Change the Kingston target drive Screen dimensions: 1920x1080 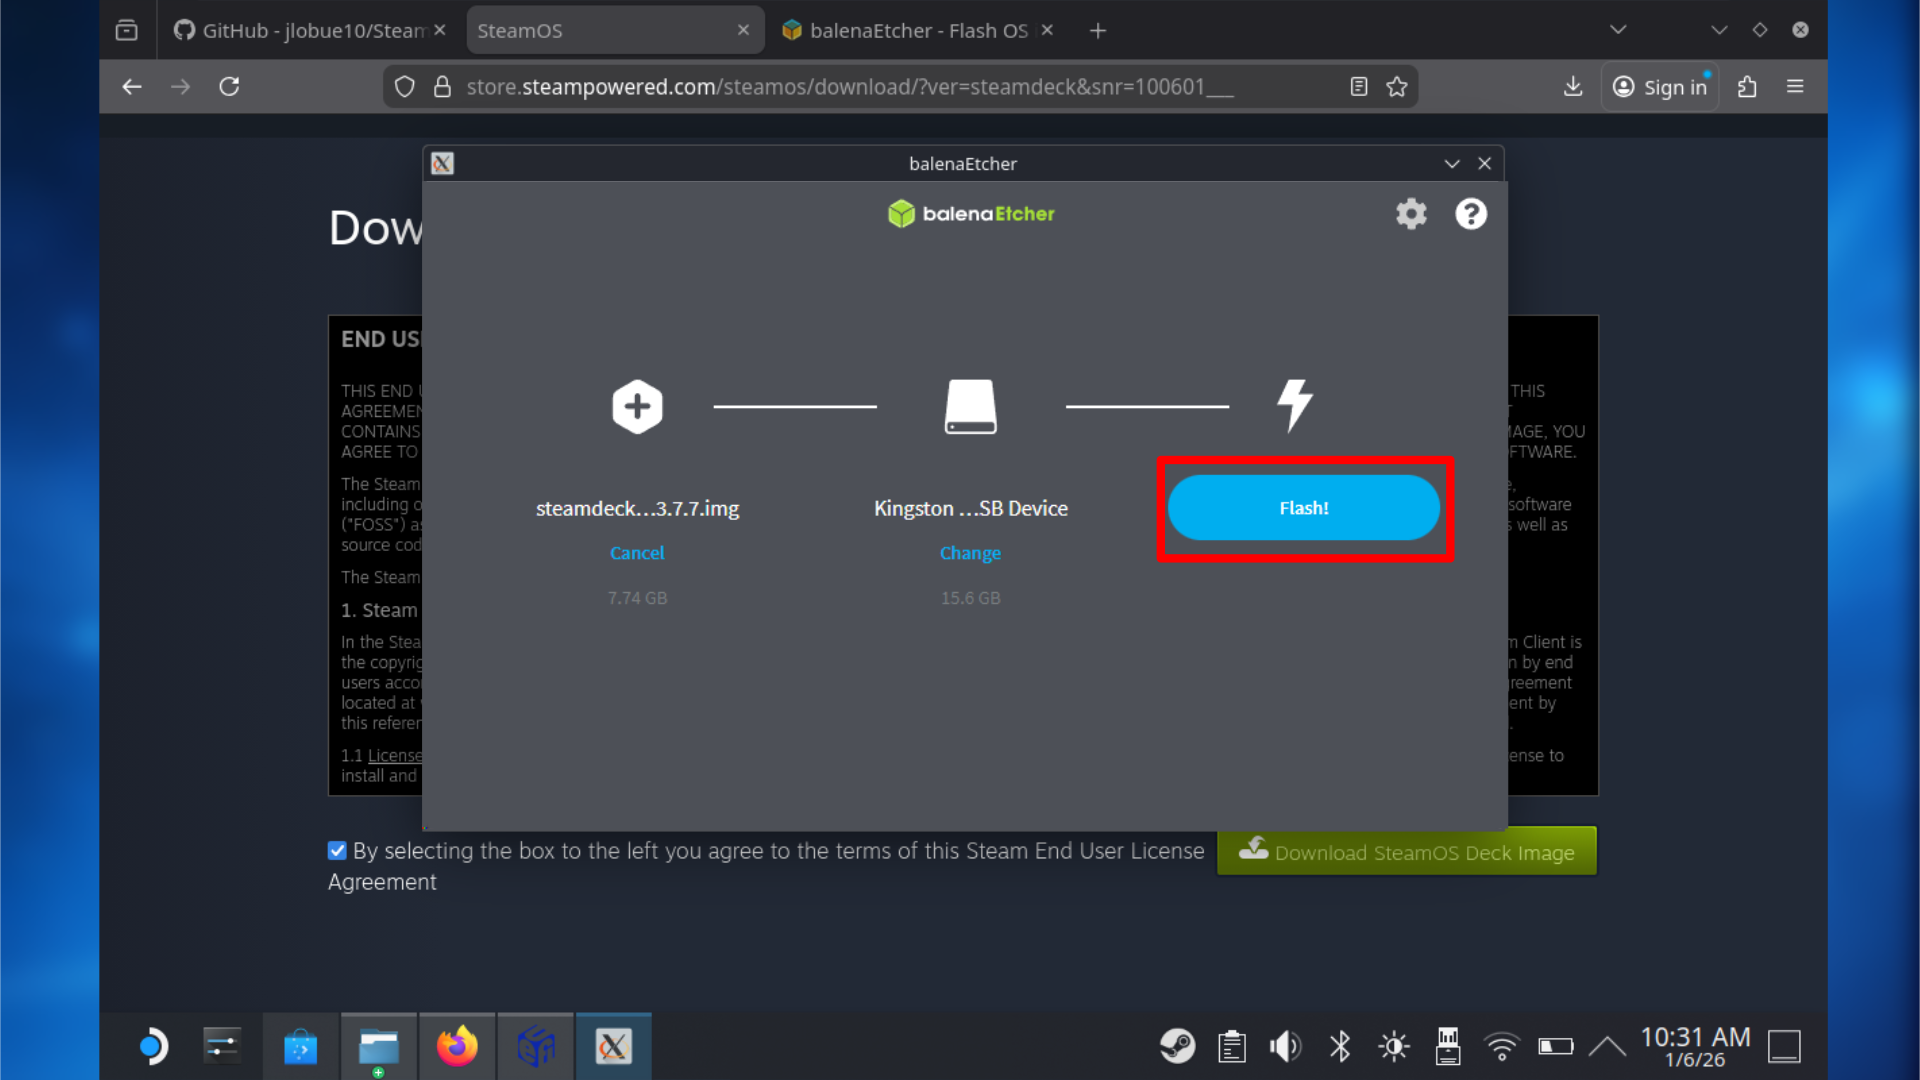coord(969,553)
